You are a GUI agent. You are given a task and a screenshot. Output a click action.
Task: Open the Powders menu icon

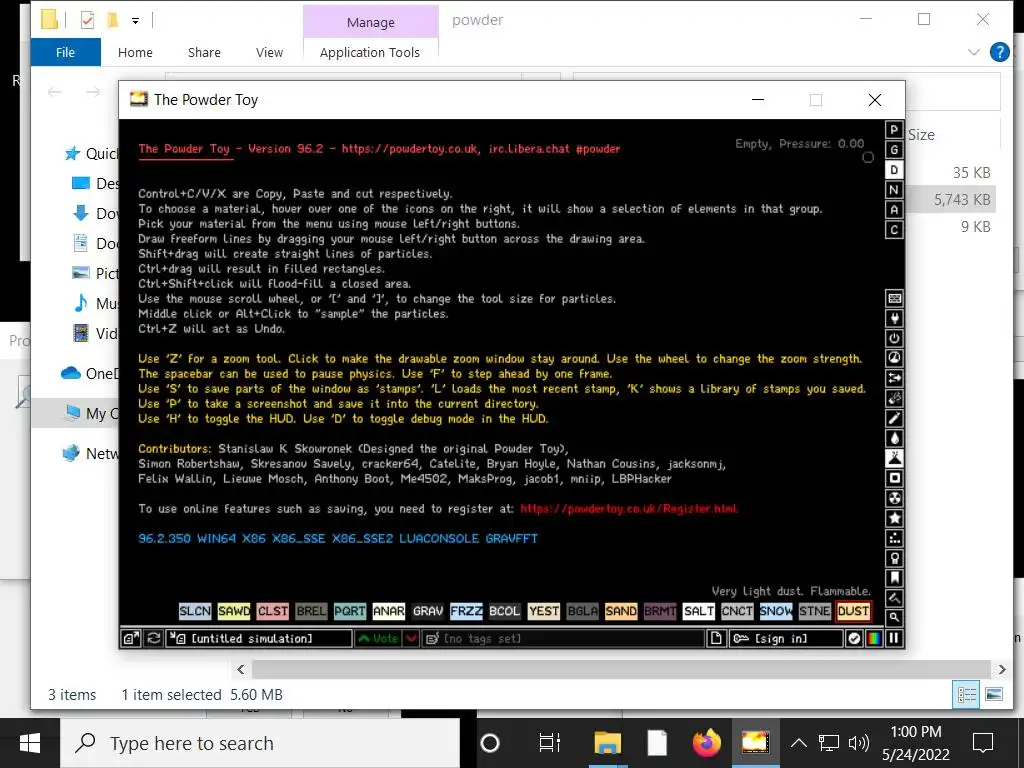coord(894,458)
